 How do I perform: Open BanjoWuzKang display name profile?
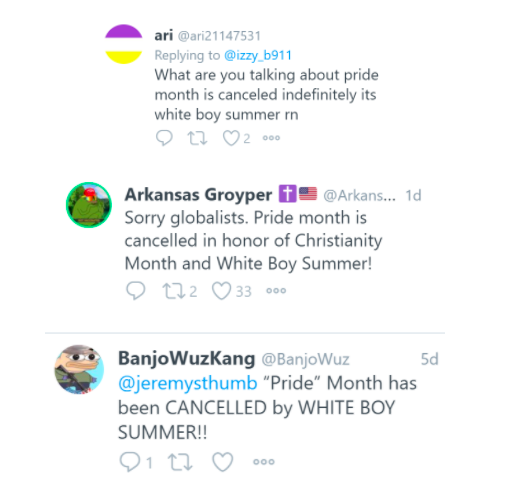187,359
